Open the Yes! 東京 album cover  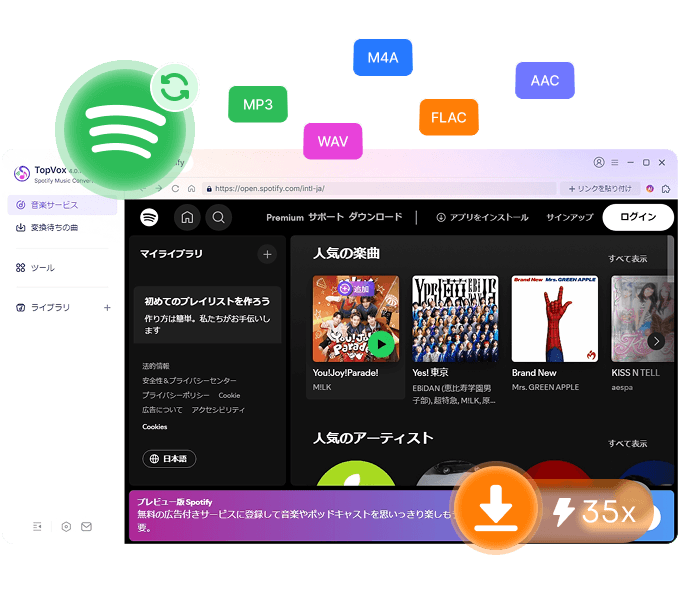(x=455, y=319)
